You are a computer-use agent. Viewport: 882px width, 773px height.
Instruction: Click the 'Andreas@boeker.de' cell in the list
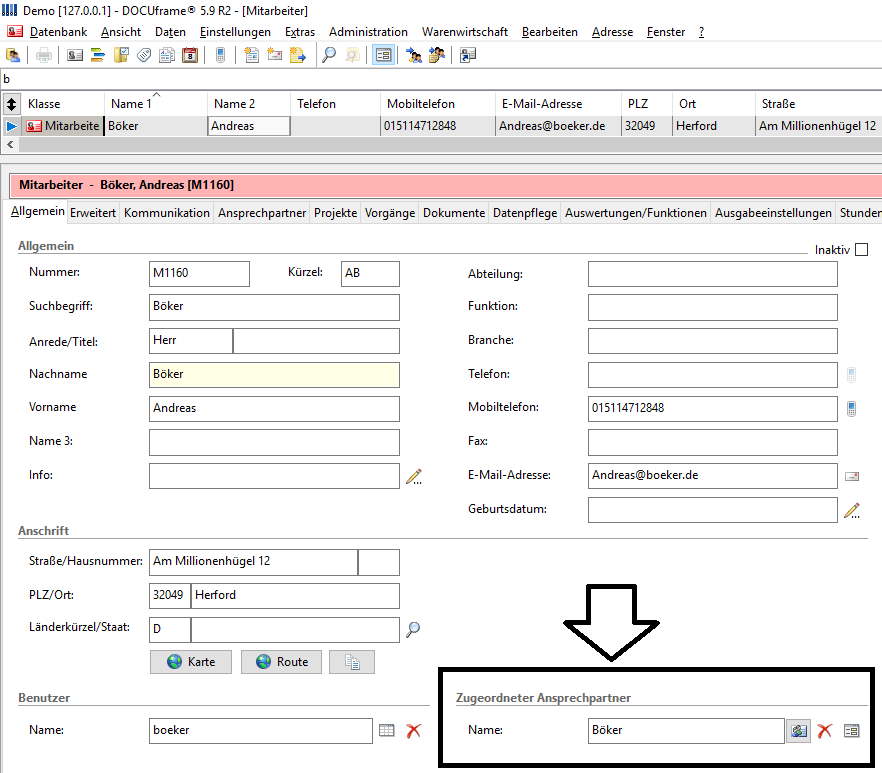click(558, 126)
